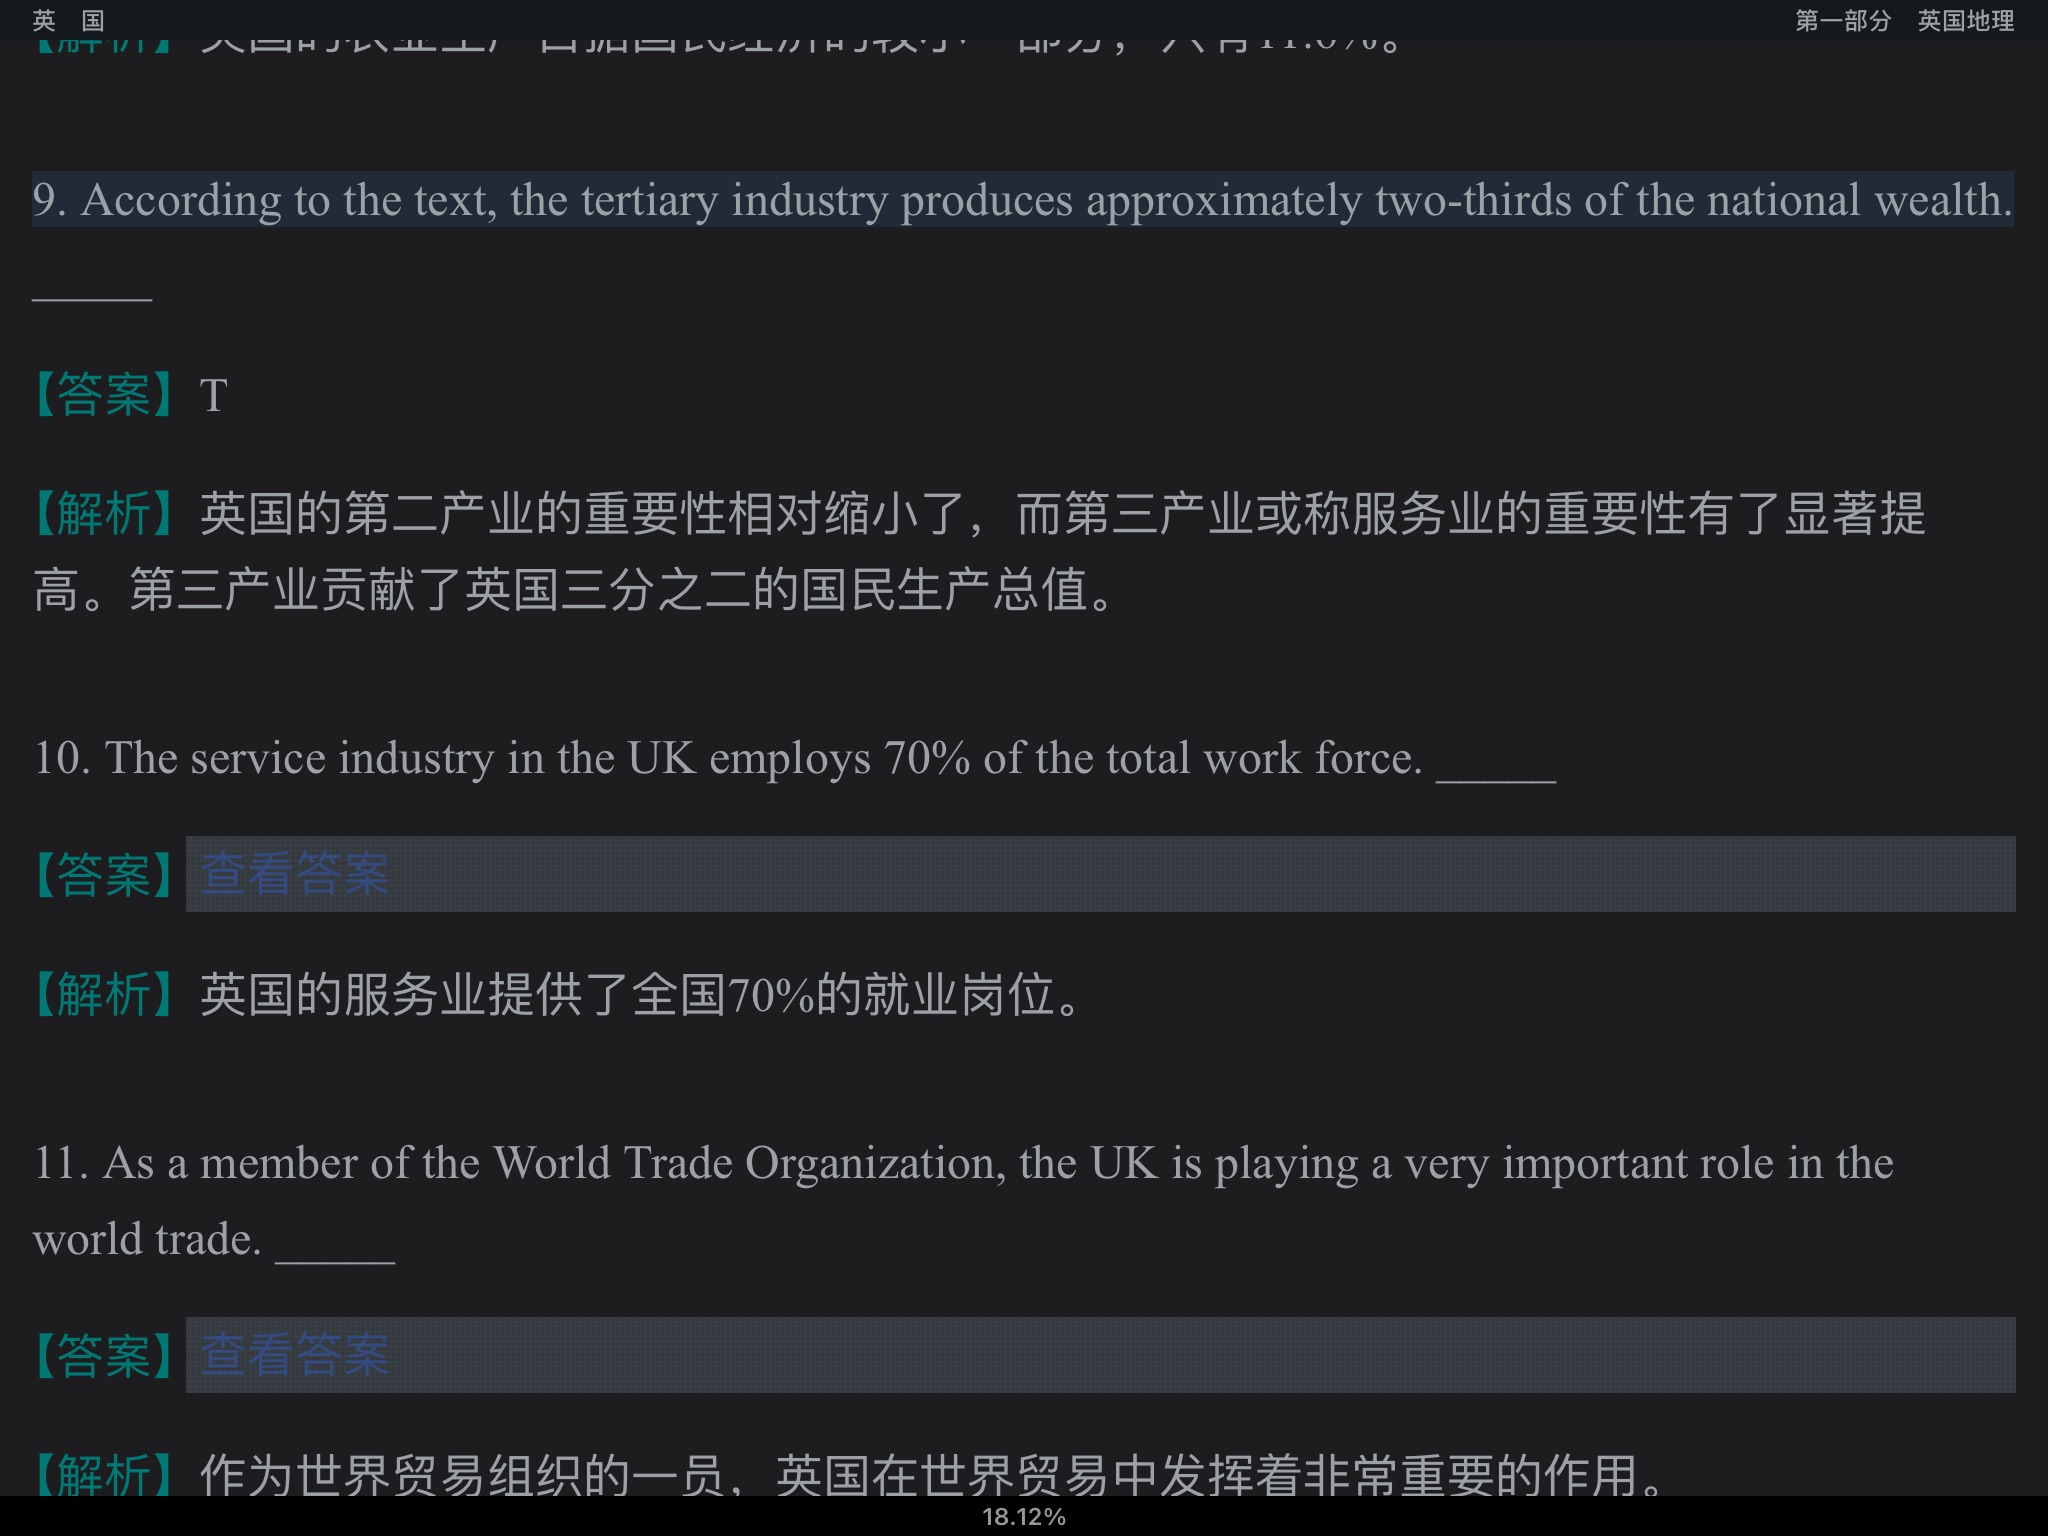Click the 【解析】 label under question 11
The height and width of the screenshot is (1536, 2048).
(x=104, y=1474)
